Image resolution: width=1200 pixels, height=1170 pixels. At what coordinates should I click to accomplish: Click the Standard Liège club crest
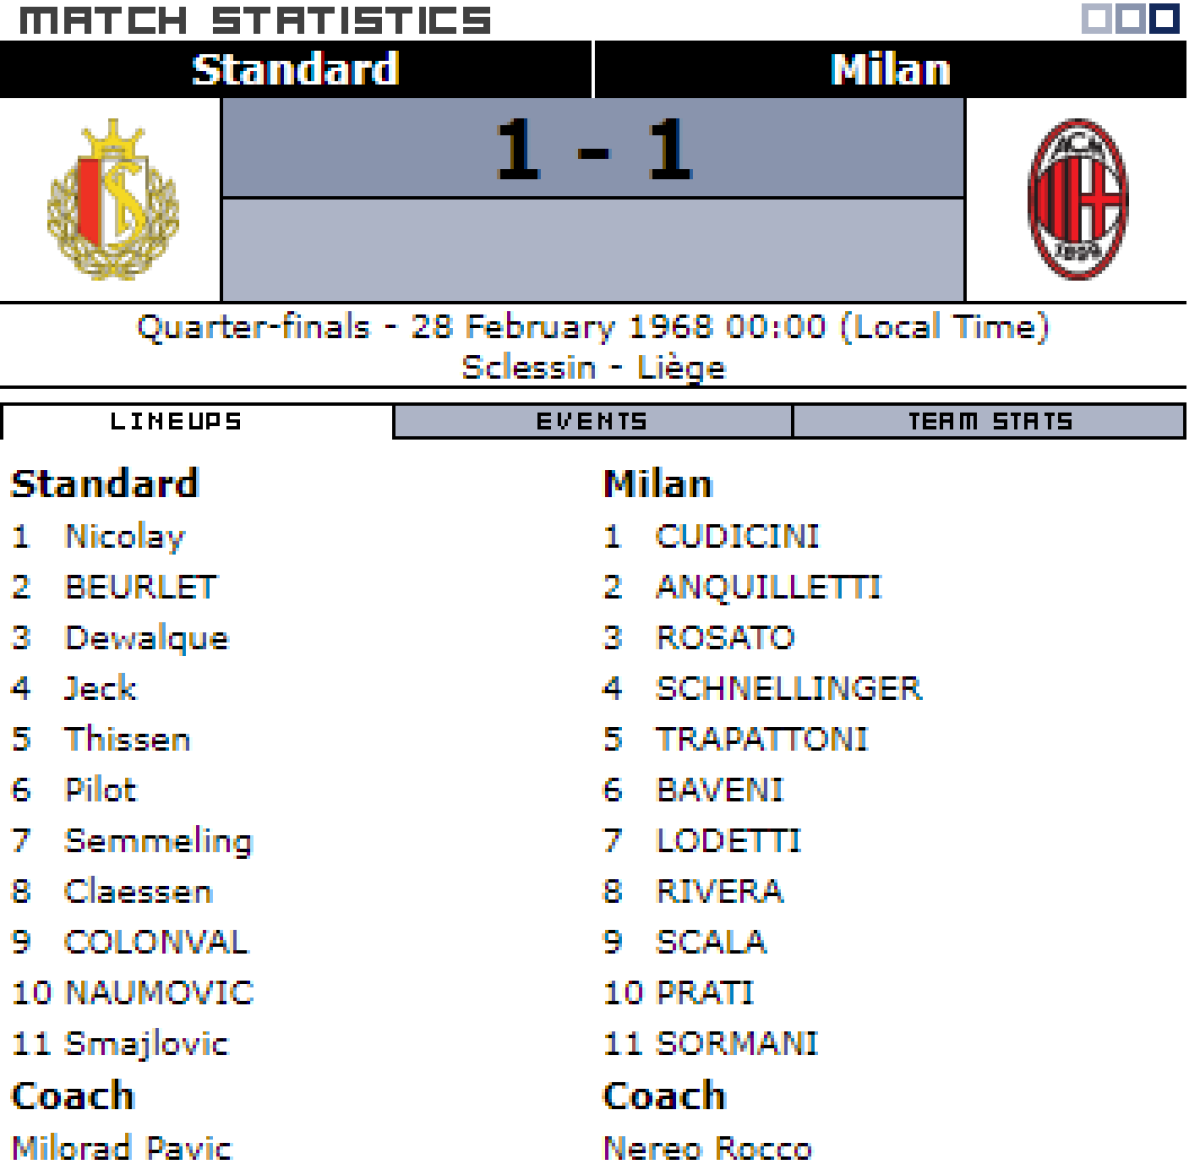(x=113, y=200)
